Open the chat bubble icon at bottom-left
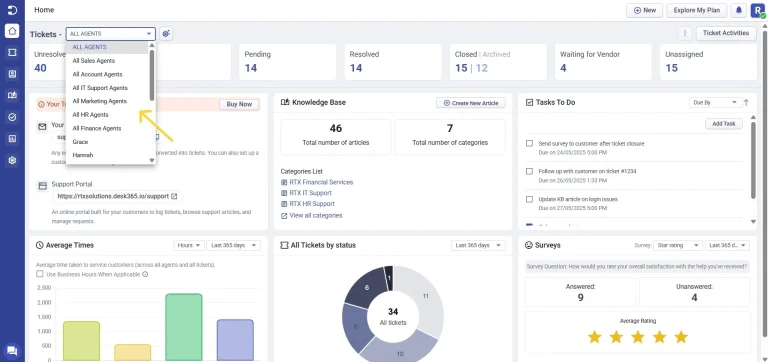Screen dimensions: 768x362 pyautogui.click(x=12, y=350)
